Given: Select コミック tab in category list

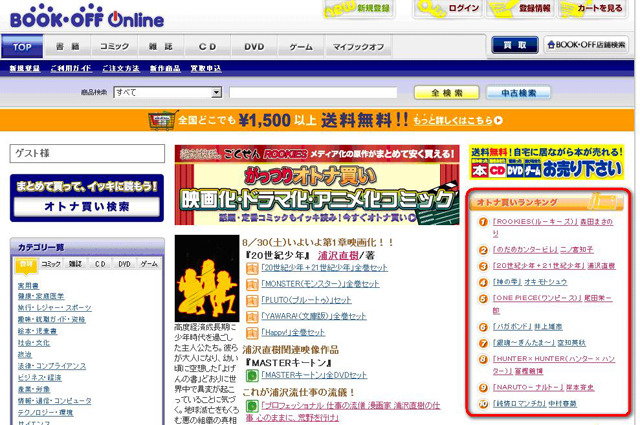Looking at the screenshot, I should 51,264.
